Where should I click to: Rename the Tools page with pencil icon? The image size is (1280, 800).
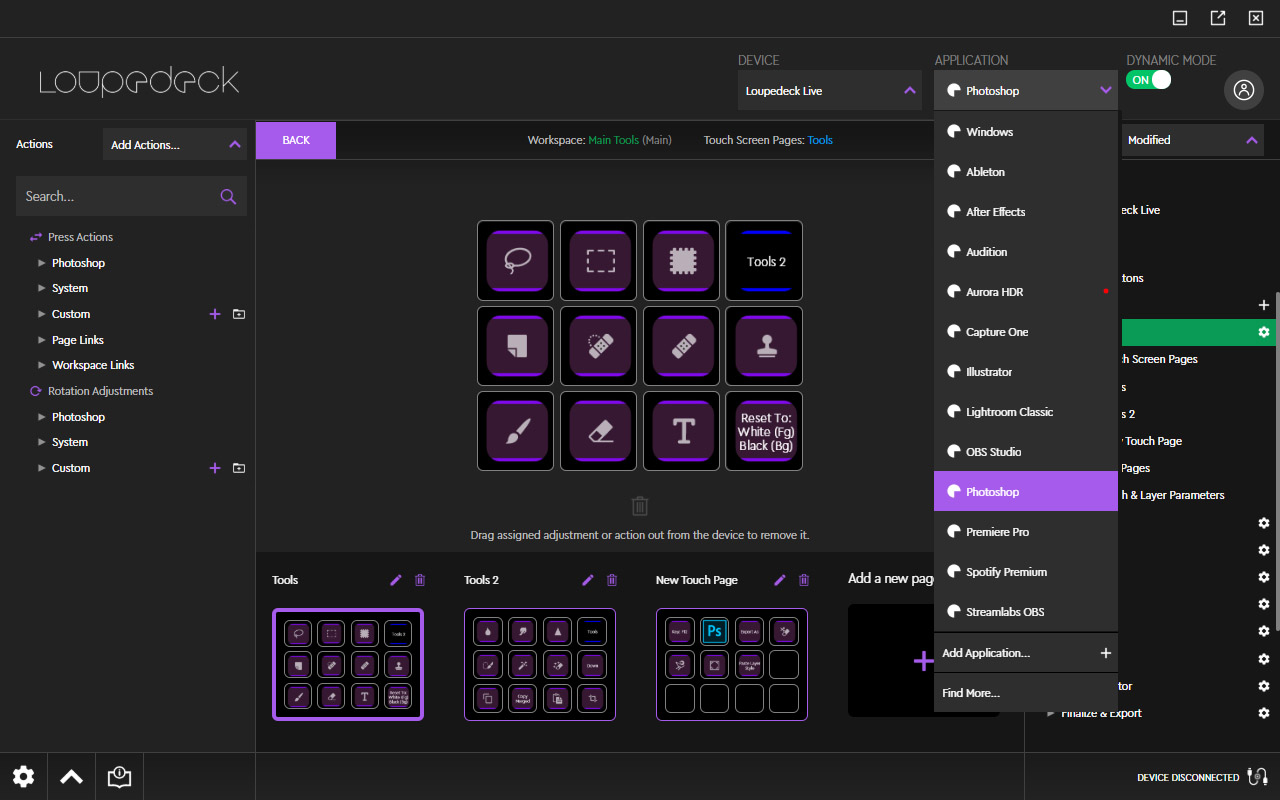(396, 580)
